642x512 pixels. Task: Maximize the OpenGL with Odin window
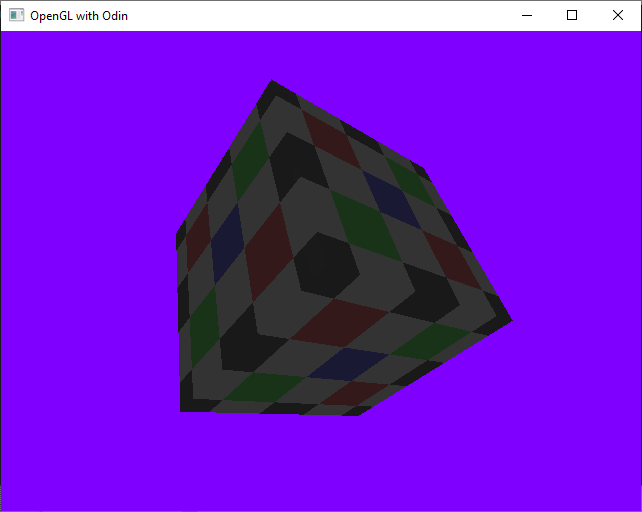coord(572,16)
